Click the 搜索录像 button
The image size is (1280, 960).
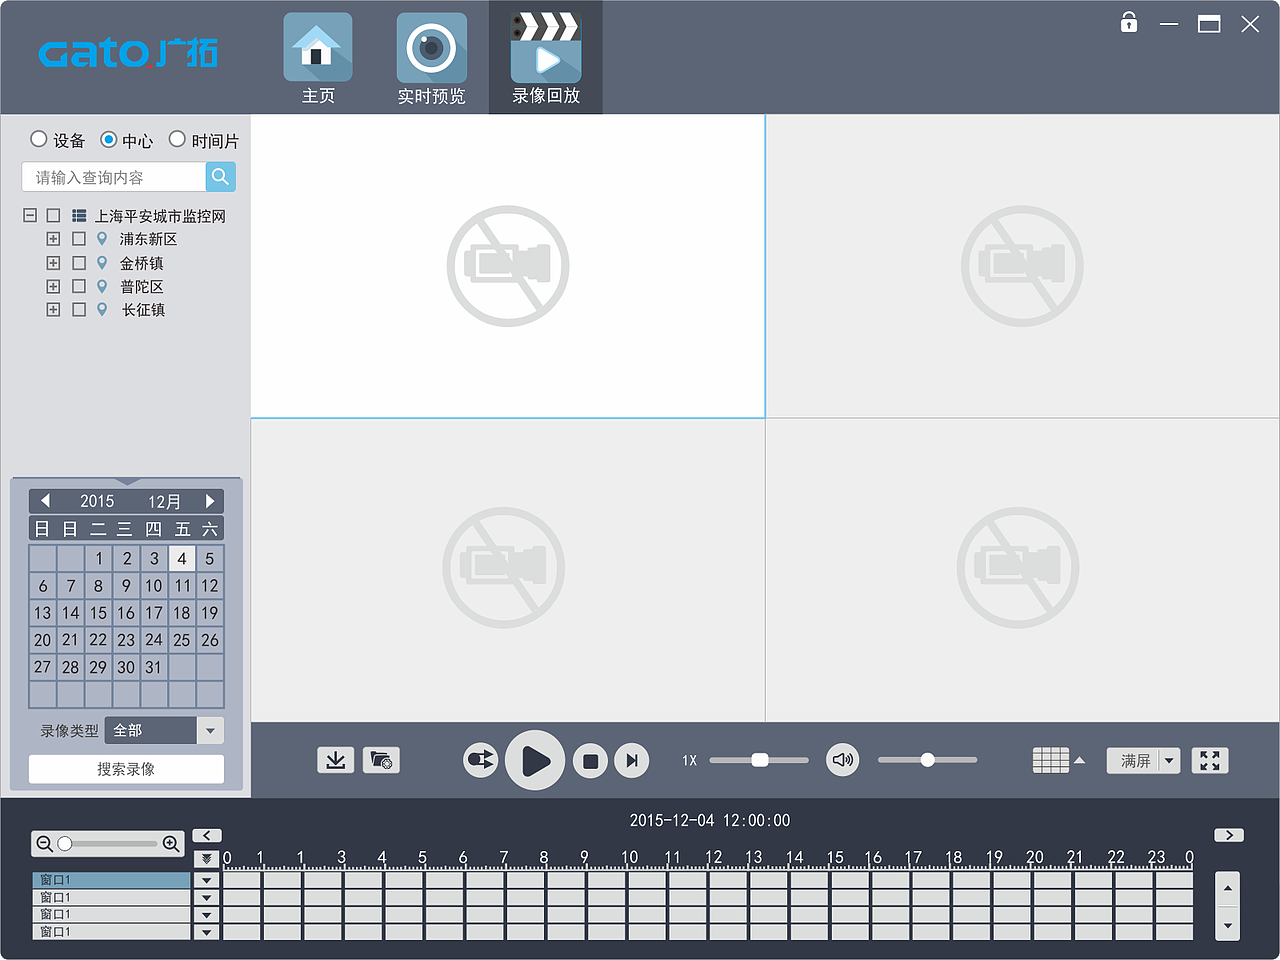126,769
